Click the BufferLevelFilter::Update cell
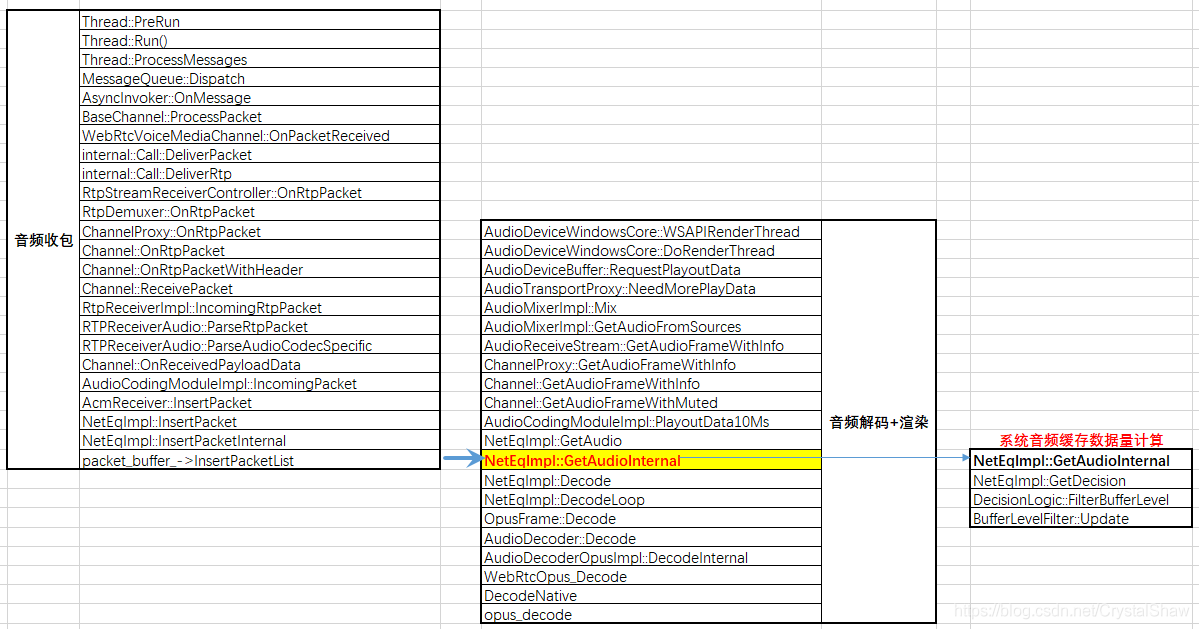The image size is (1199, 629). (1080, 519)
